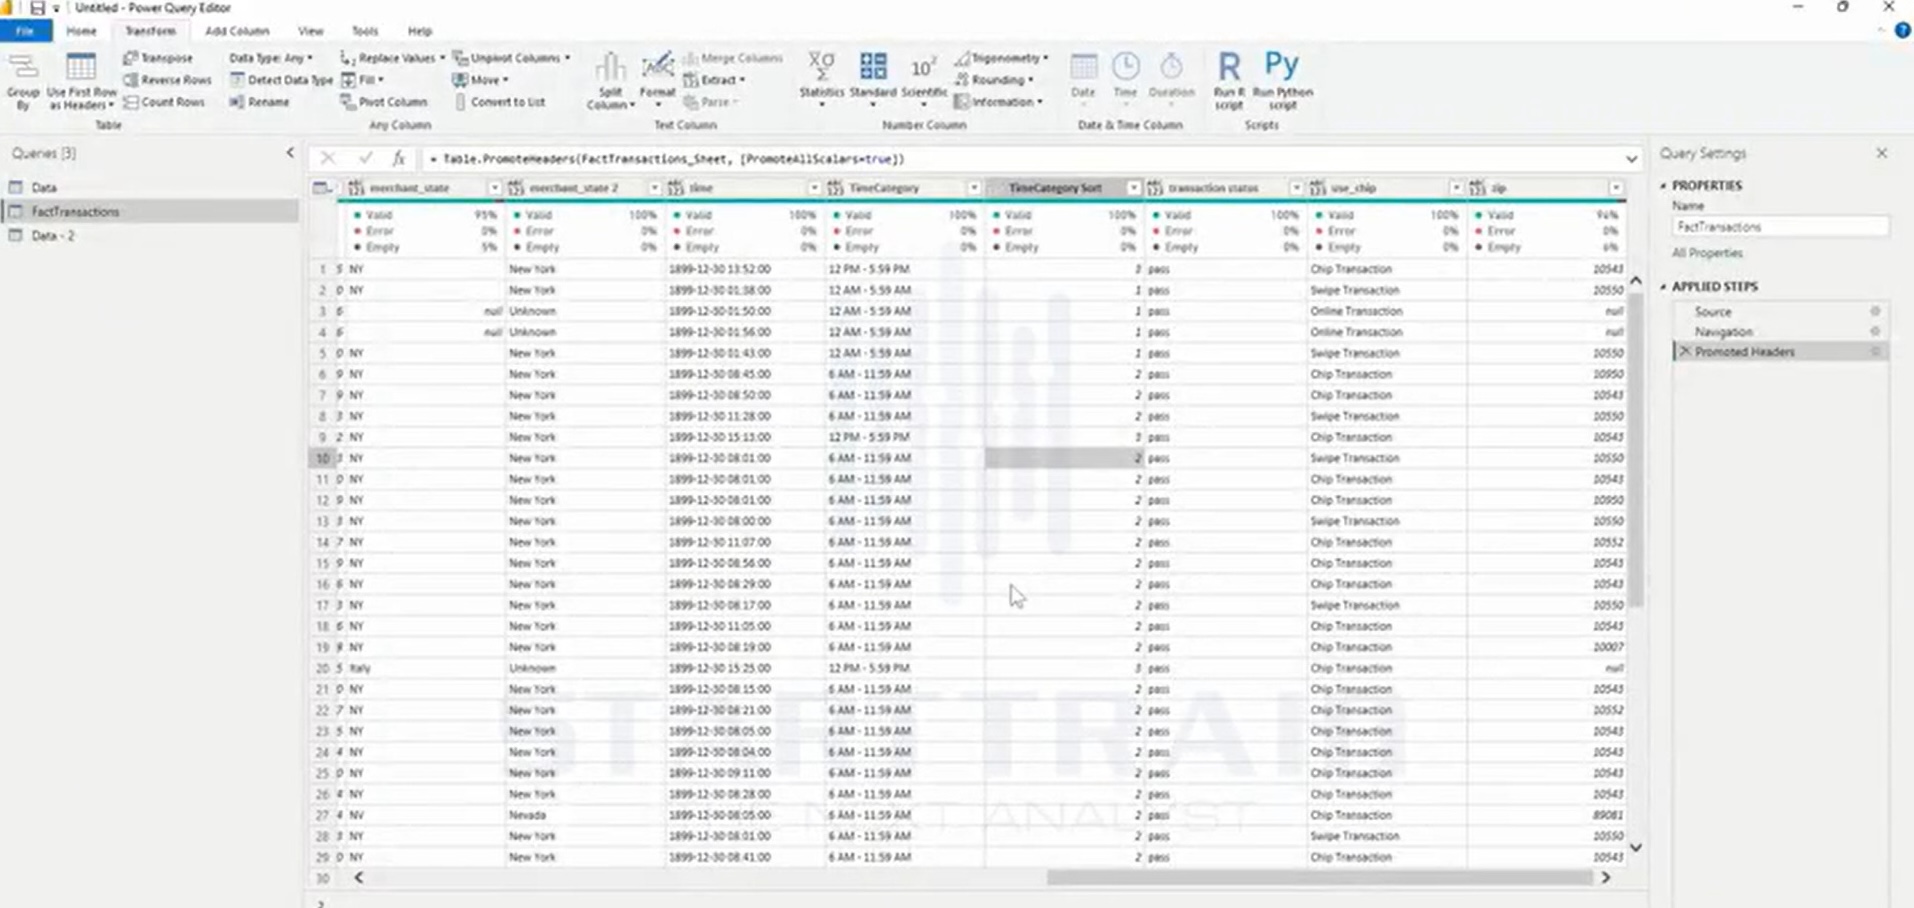Click the horizontal scrollbar thumb of the grid
This screenshot has width=1914, height=908.
[x=1319, y=878]
